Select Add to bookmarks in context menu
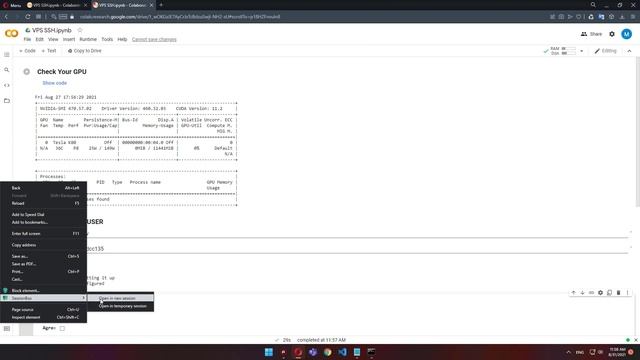Viewport: 640px width, 360px height. pyautogui.click(x=44, y=222)
